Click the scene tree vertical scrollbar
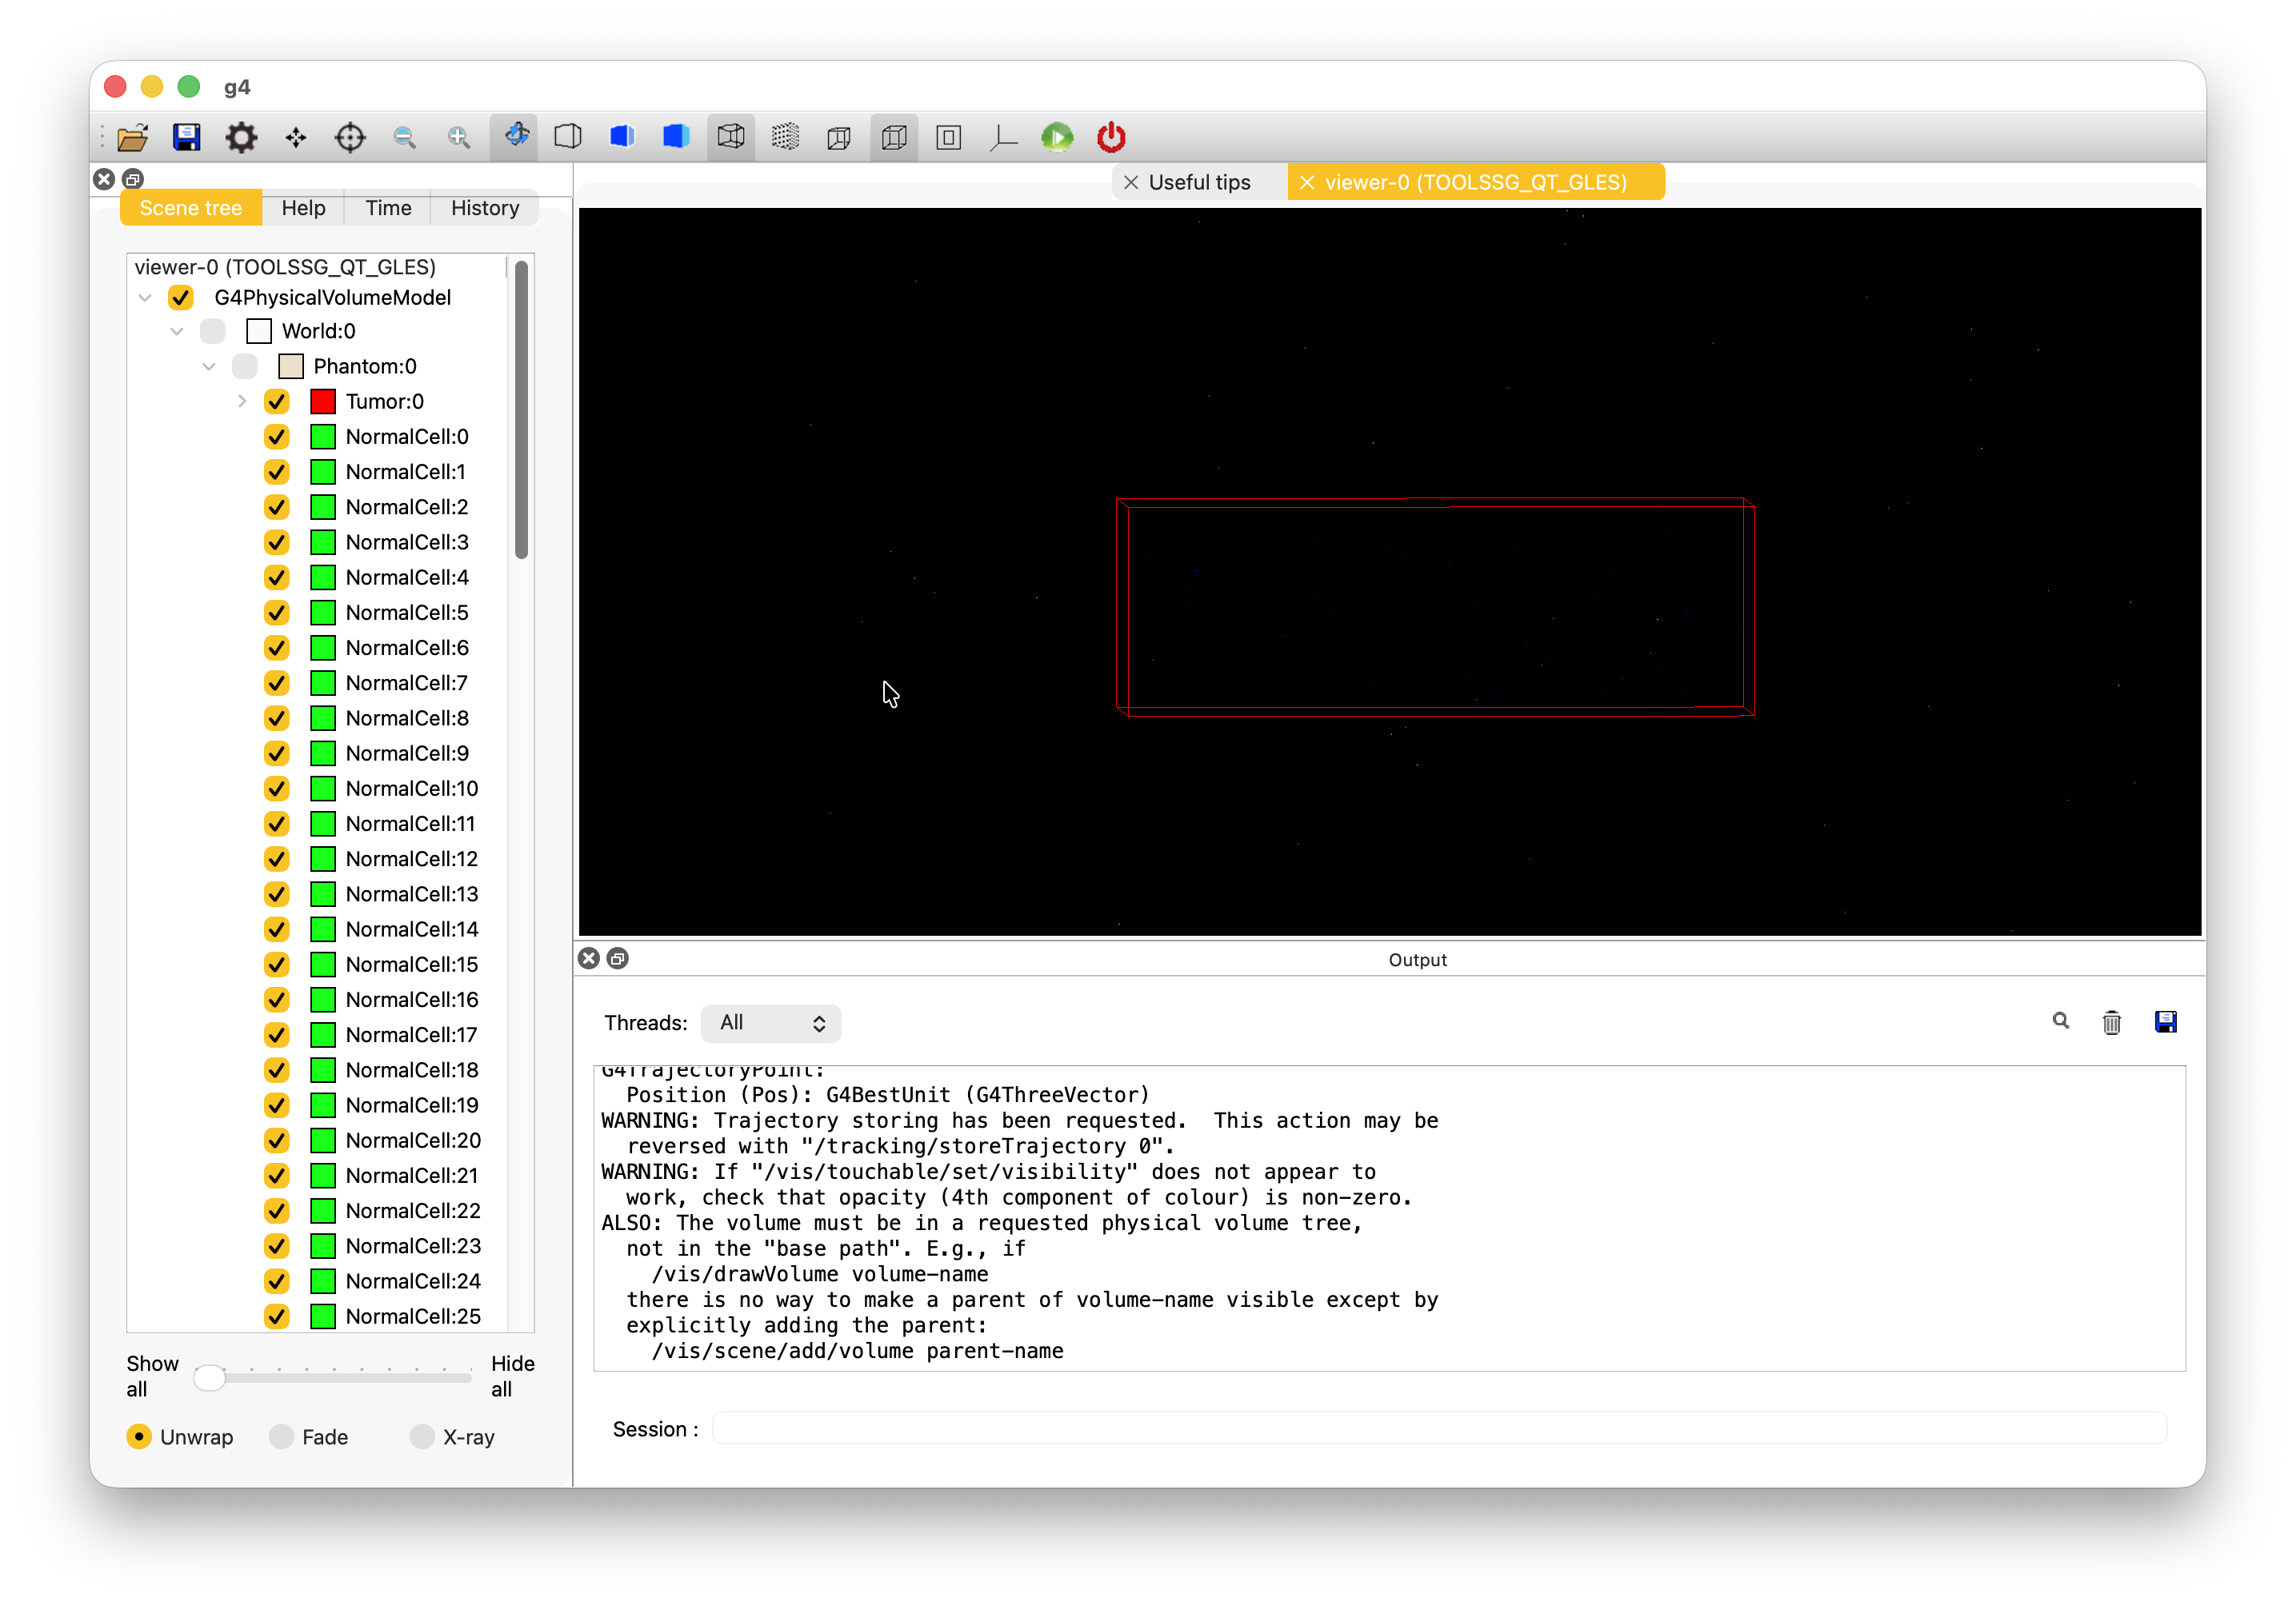2296x1606 pixels. tap(521, 410)
